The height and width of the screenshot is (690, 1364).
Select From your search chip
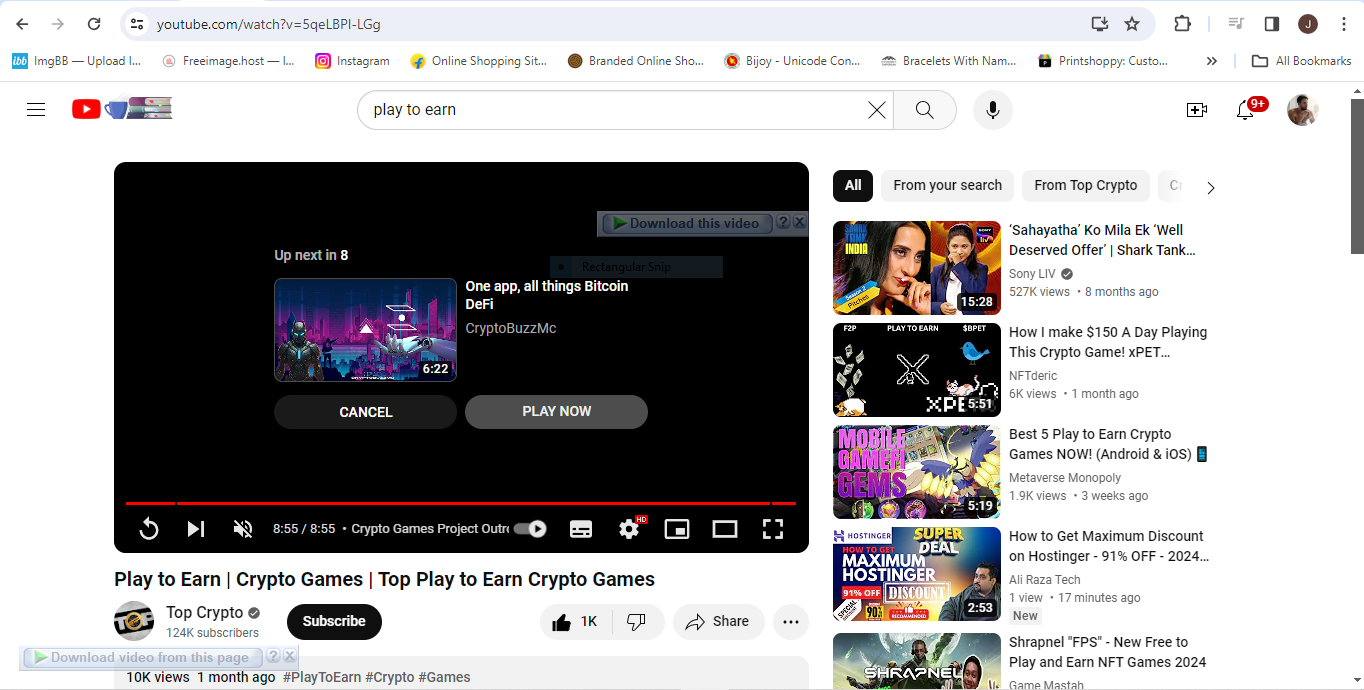[x=947, y=185]
